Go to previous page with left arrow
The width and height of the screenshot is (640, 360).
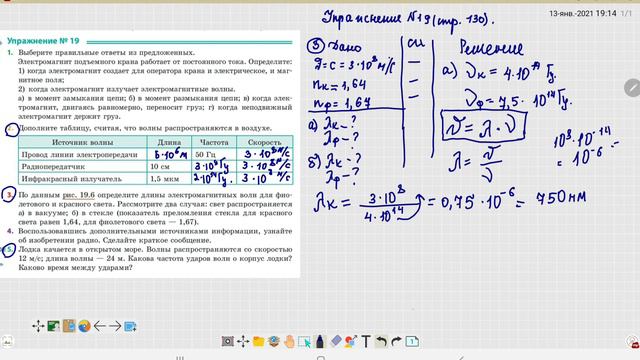click(100, 326)
